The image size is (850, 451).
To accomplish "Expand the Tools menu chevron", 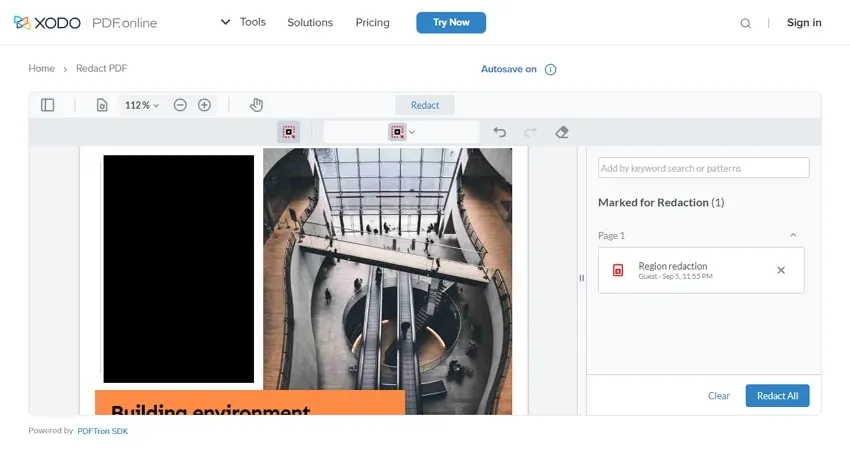I will click(226, 22).
